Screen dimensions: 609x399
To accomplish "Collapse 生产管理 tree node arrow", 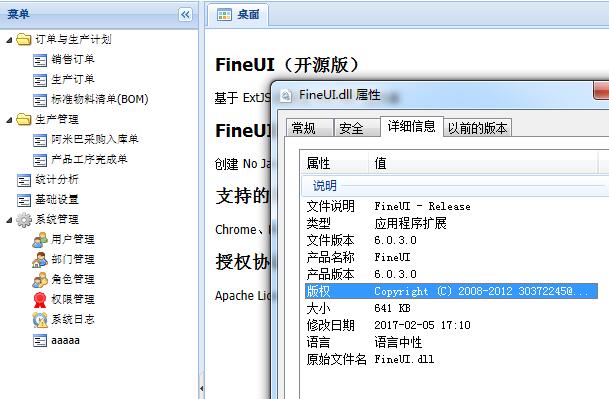I will [x=9, y=120].
